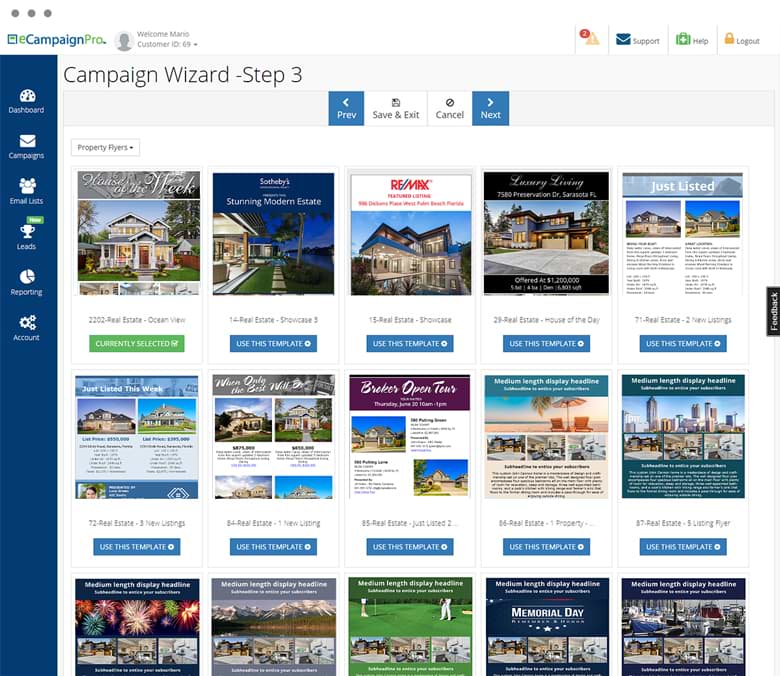Viewport: 780px width, 676px height.
Task: Go to previous step with Prev
Action: coord(346,108)
